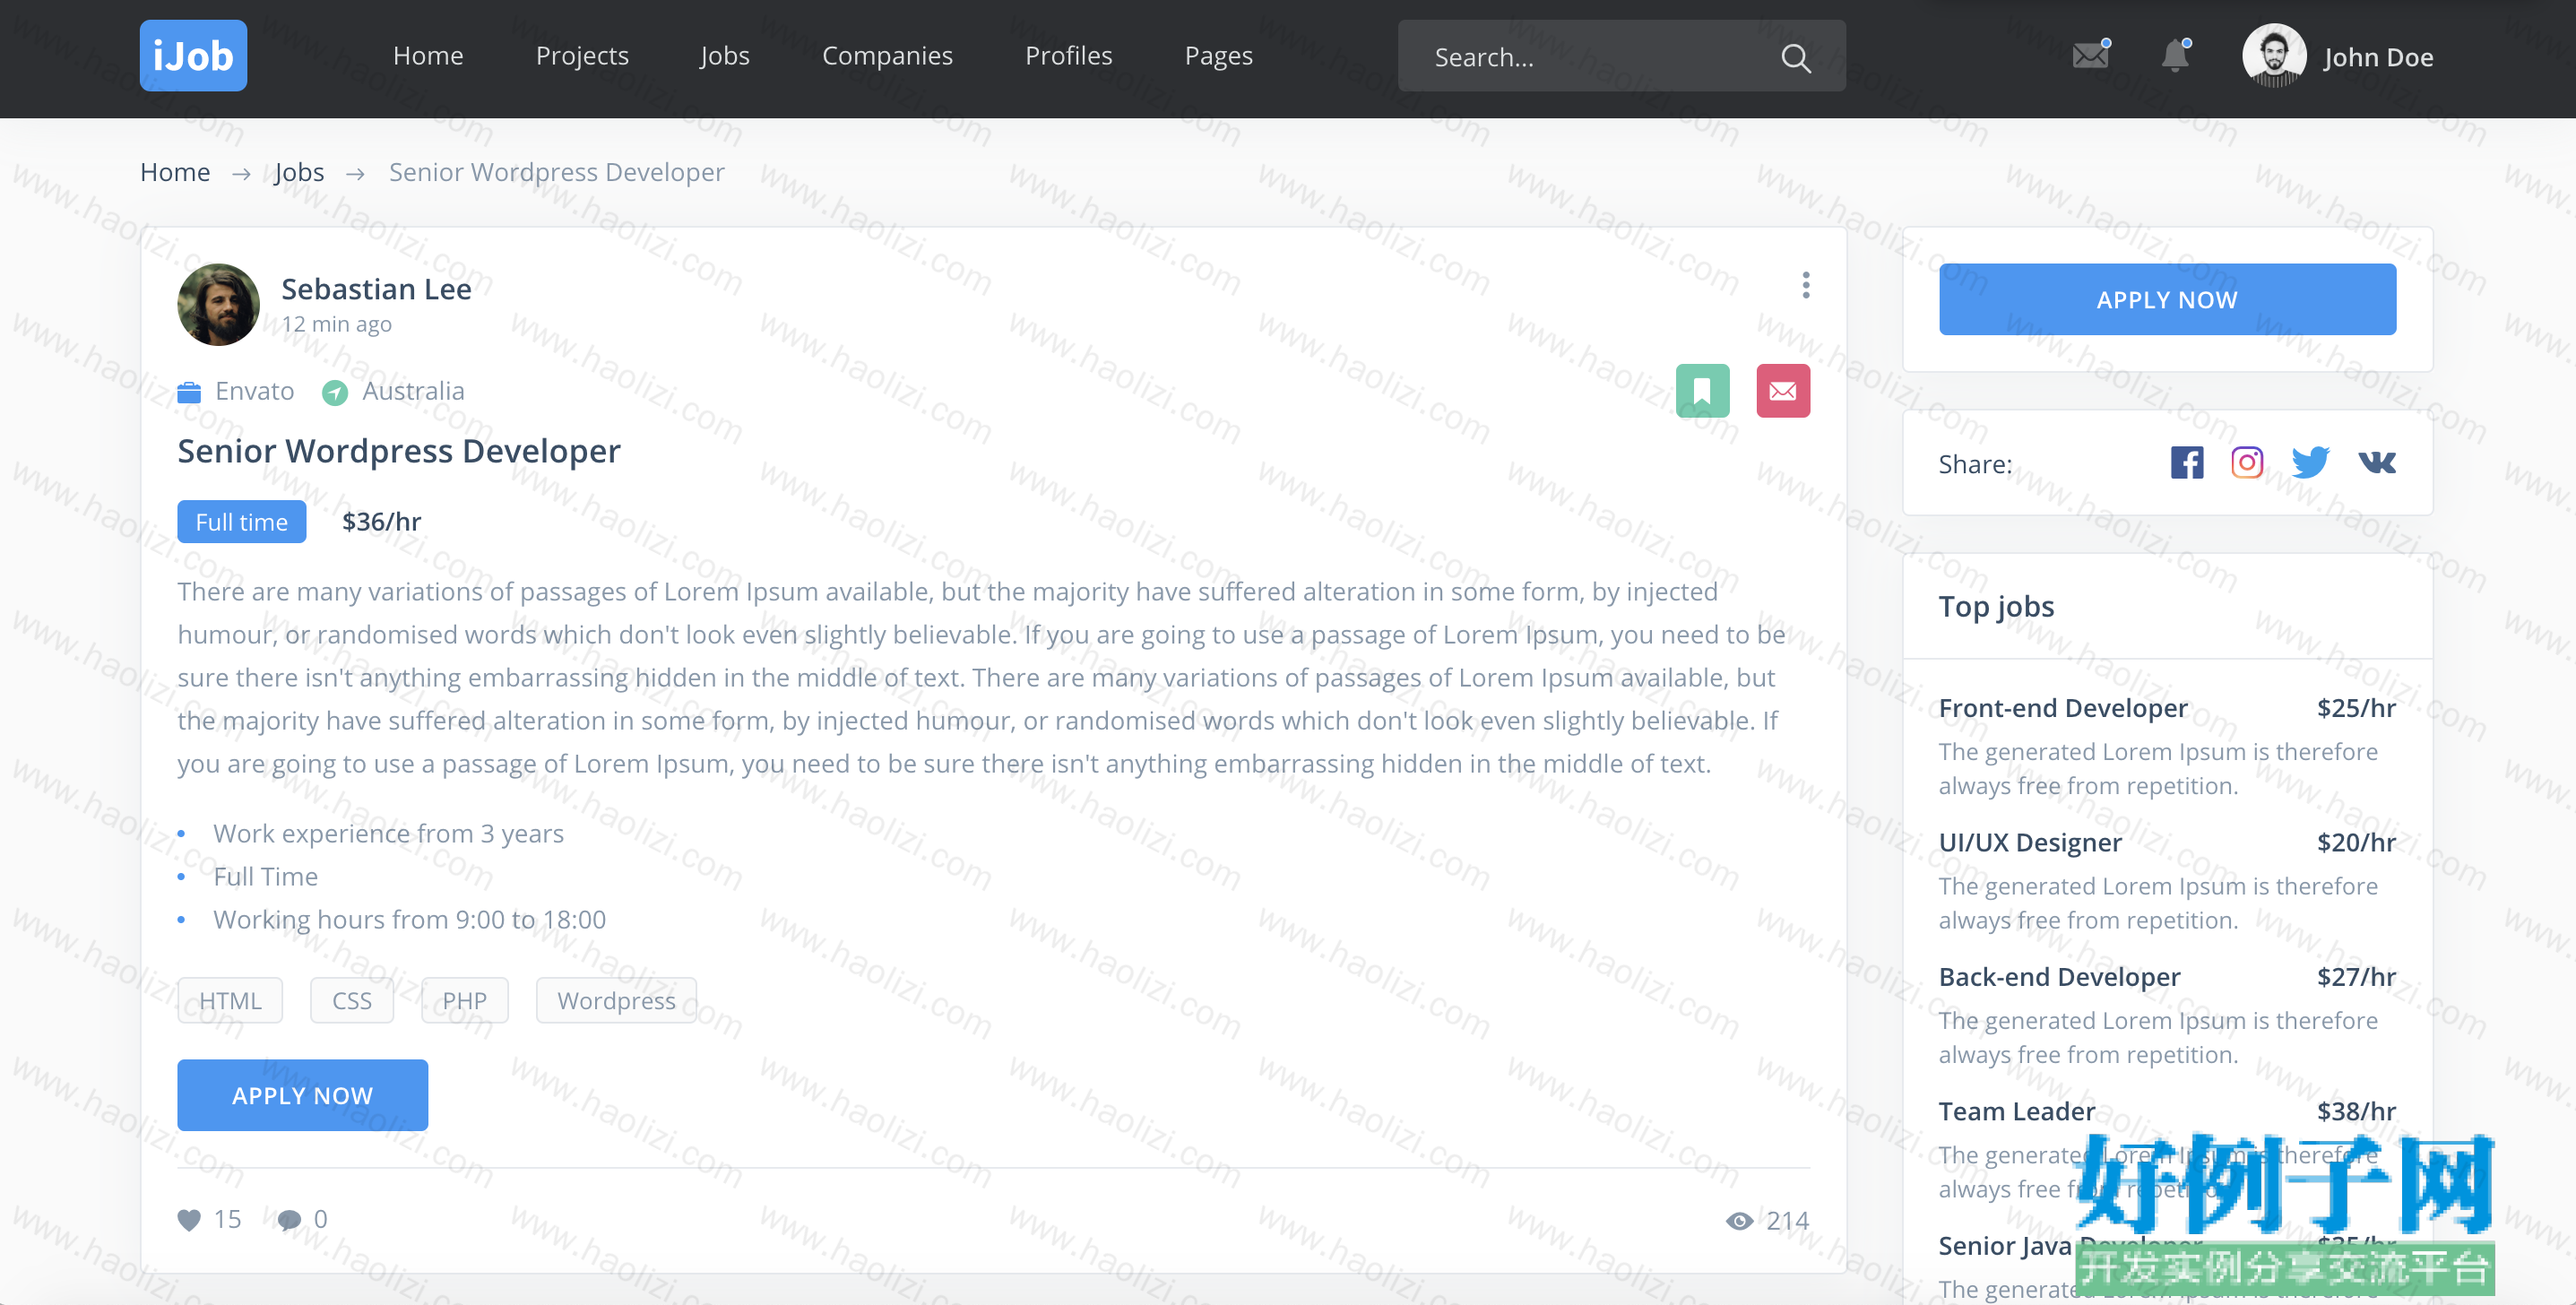Go to Jobs in the breadcrumb
This screenshot has height=1305, width=2576.
click(x=299, y=173)
